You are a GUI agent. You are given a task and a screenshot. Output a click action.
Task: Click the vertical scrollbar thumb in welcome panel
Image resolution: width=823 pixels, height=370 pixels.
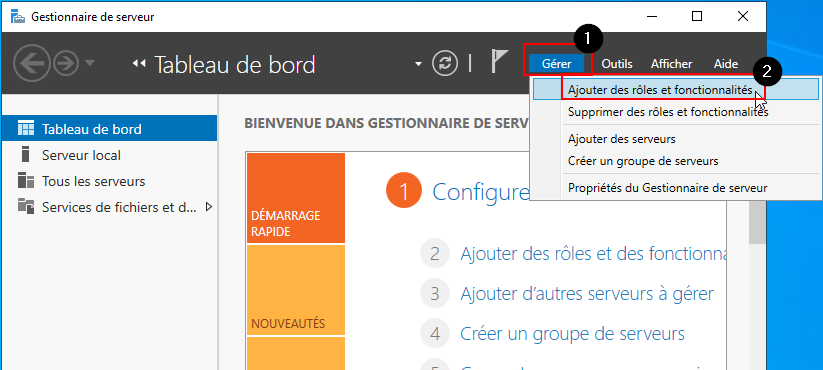point(757,221)
